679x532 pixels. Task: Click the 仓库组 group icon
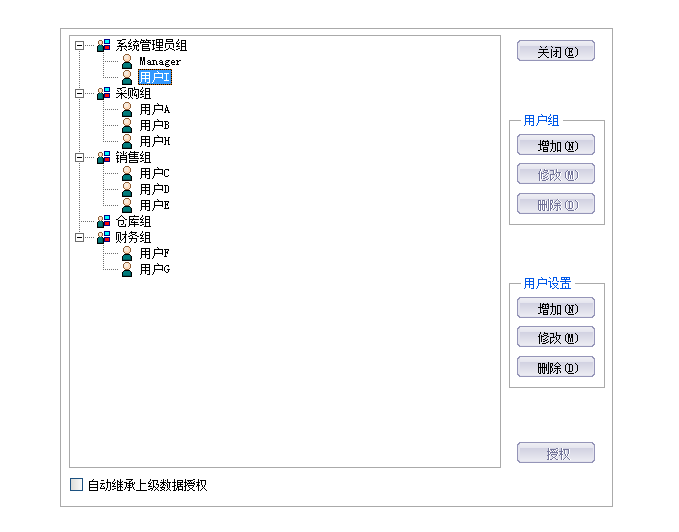coord(103,222)
